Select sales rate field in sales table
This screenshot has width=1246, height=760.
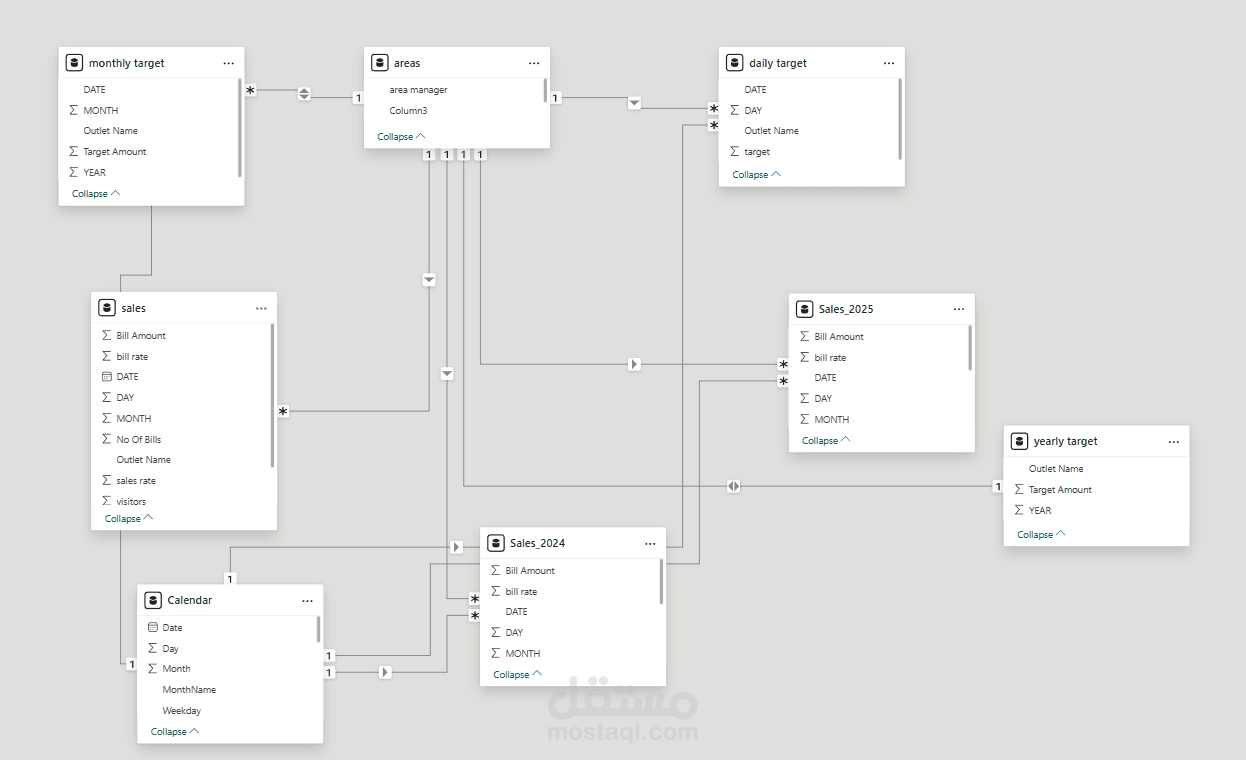pyautogui.click(x=136, y=481)
